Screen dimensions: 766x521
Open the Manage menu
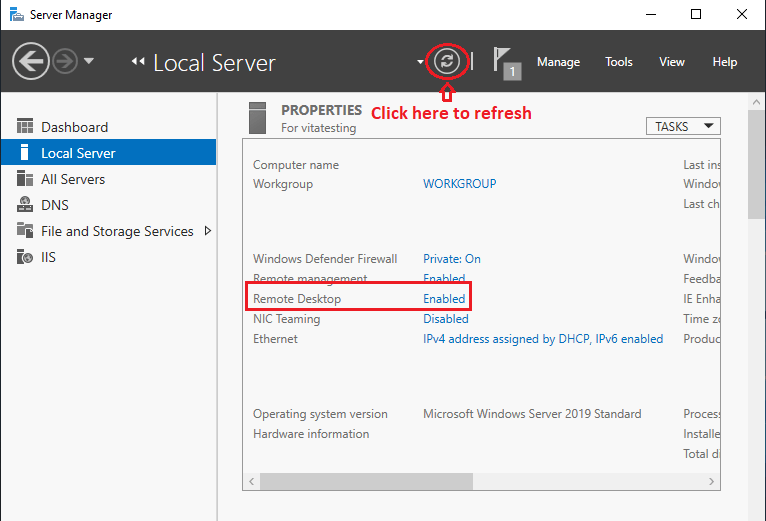coord(558,62)
